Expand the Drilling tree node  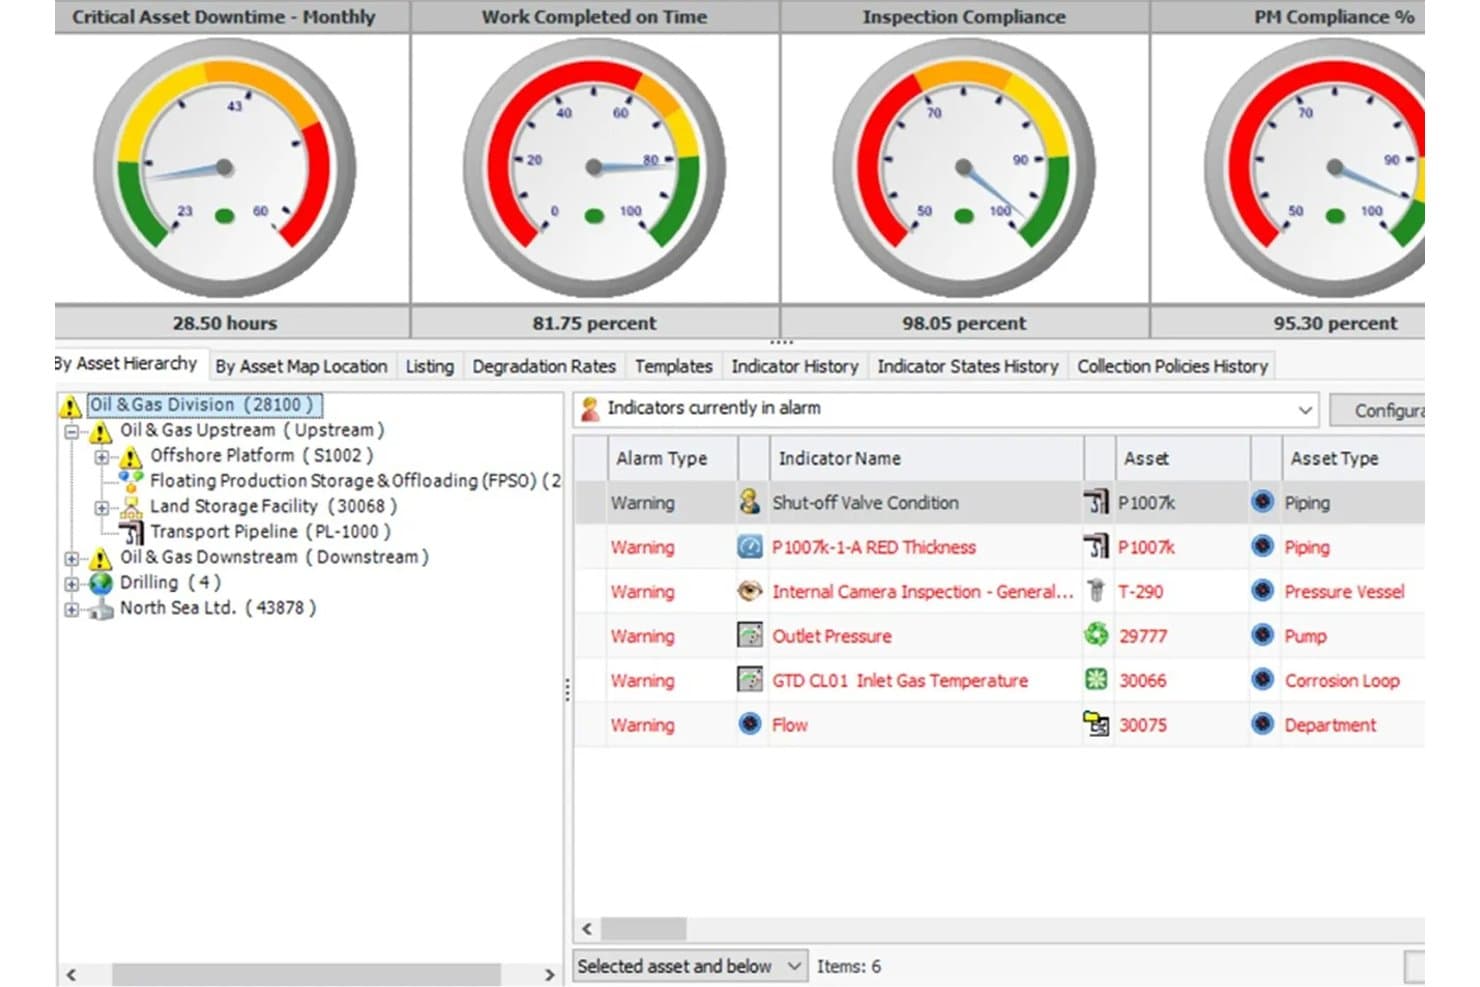pyautogui.click(x=71, y=583)
